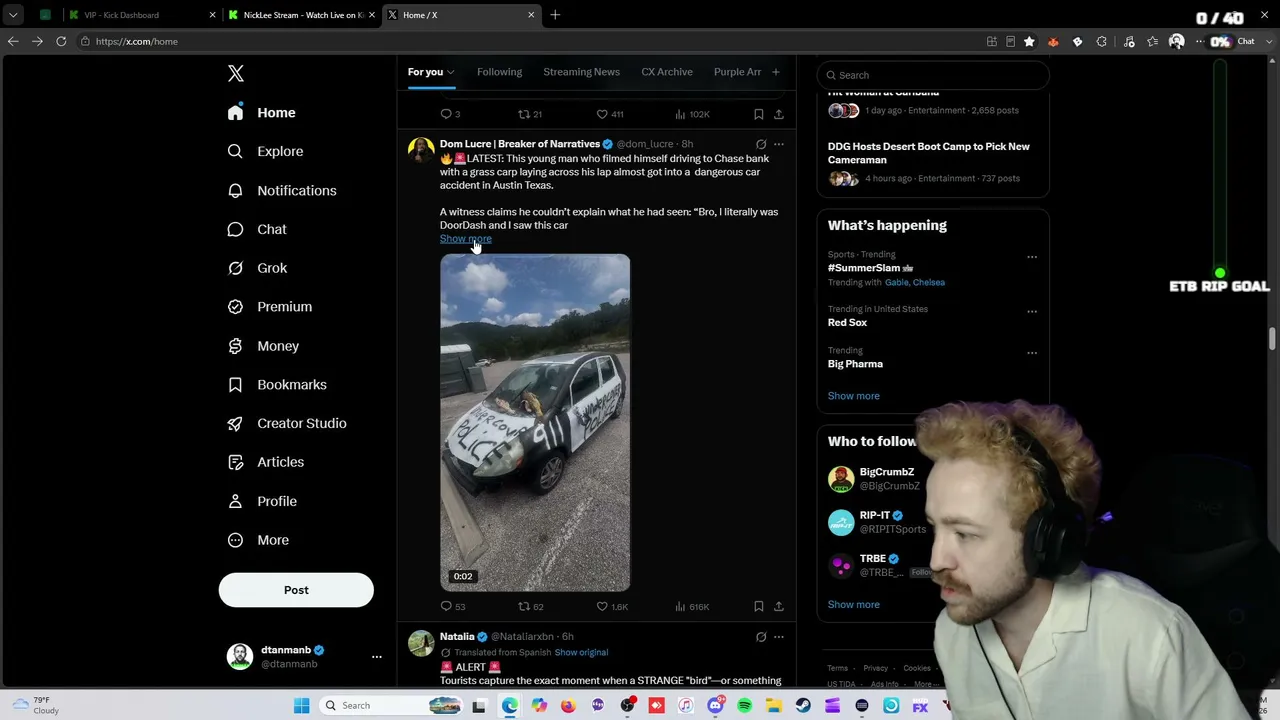Repost the Dom Lucre post

pos(530,606)
